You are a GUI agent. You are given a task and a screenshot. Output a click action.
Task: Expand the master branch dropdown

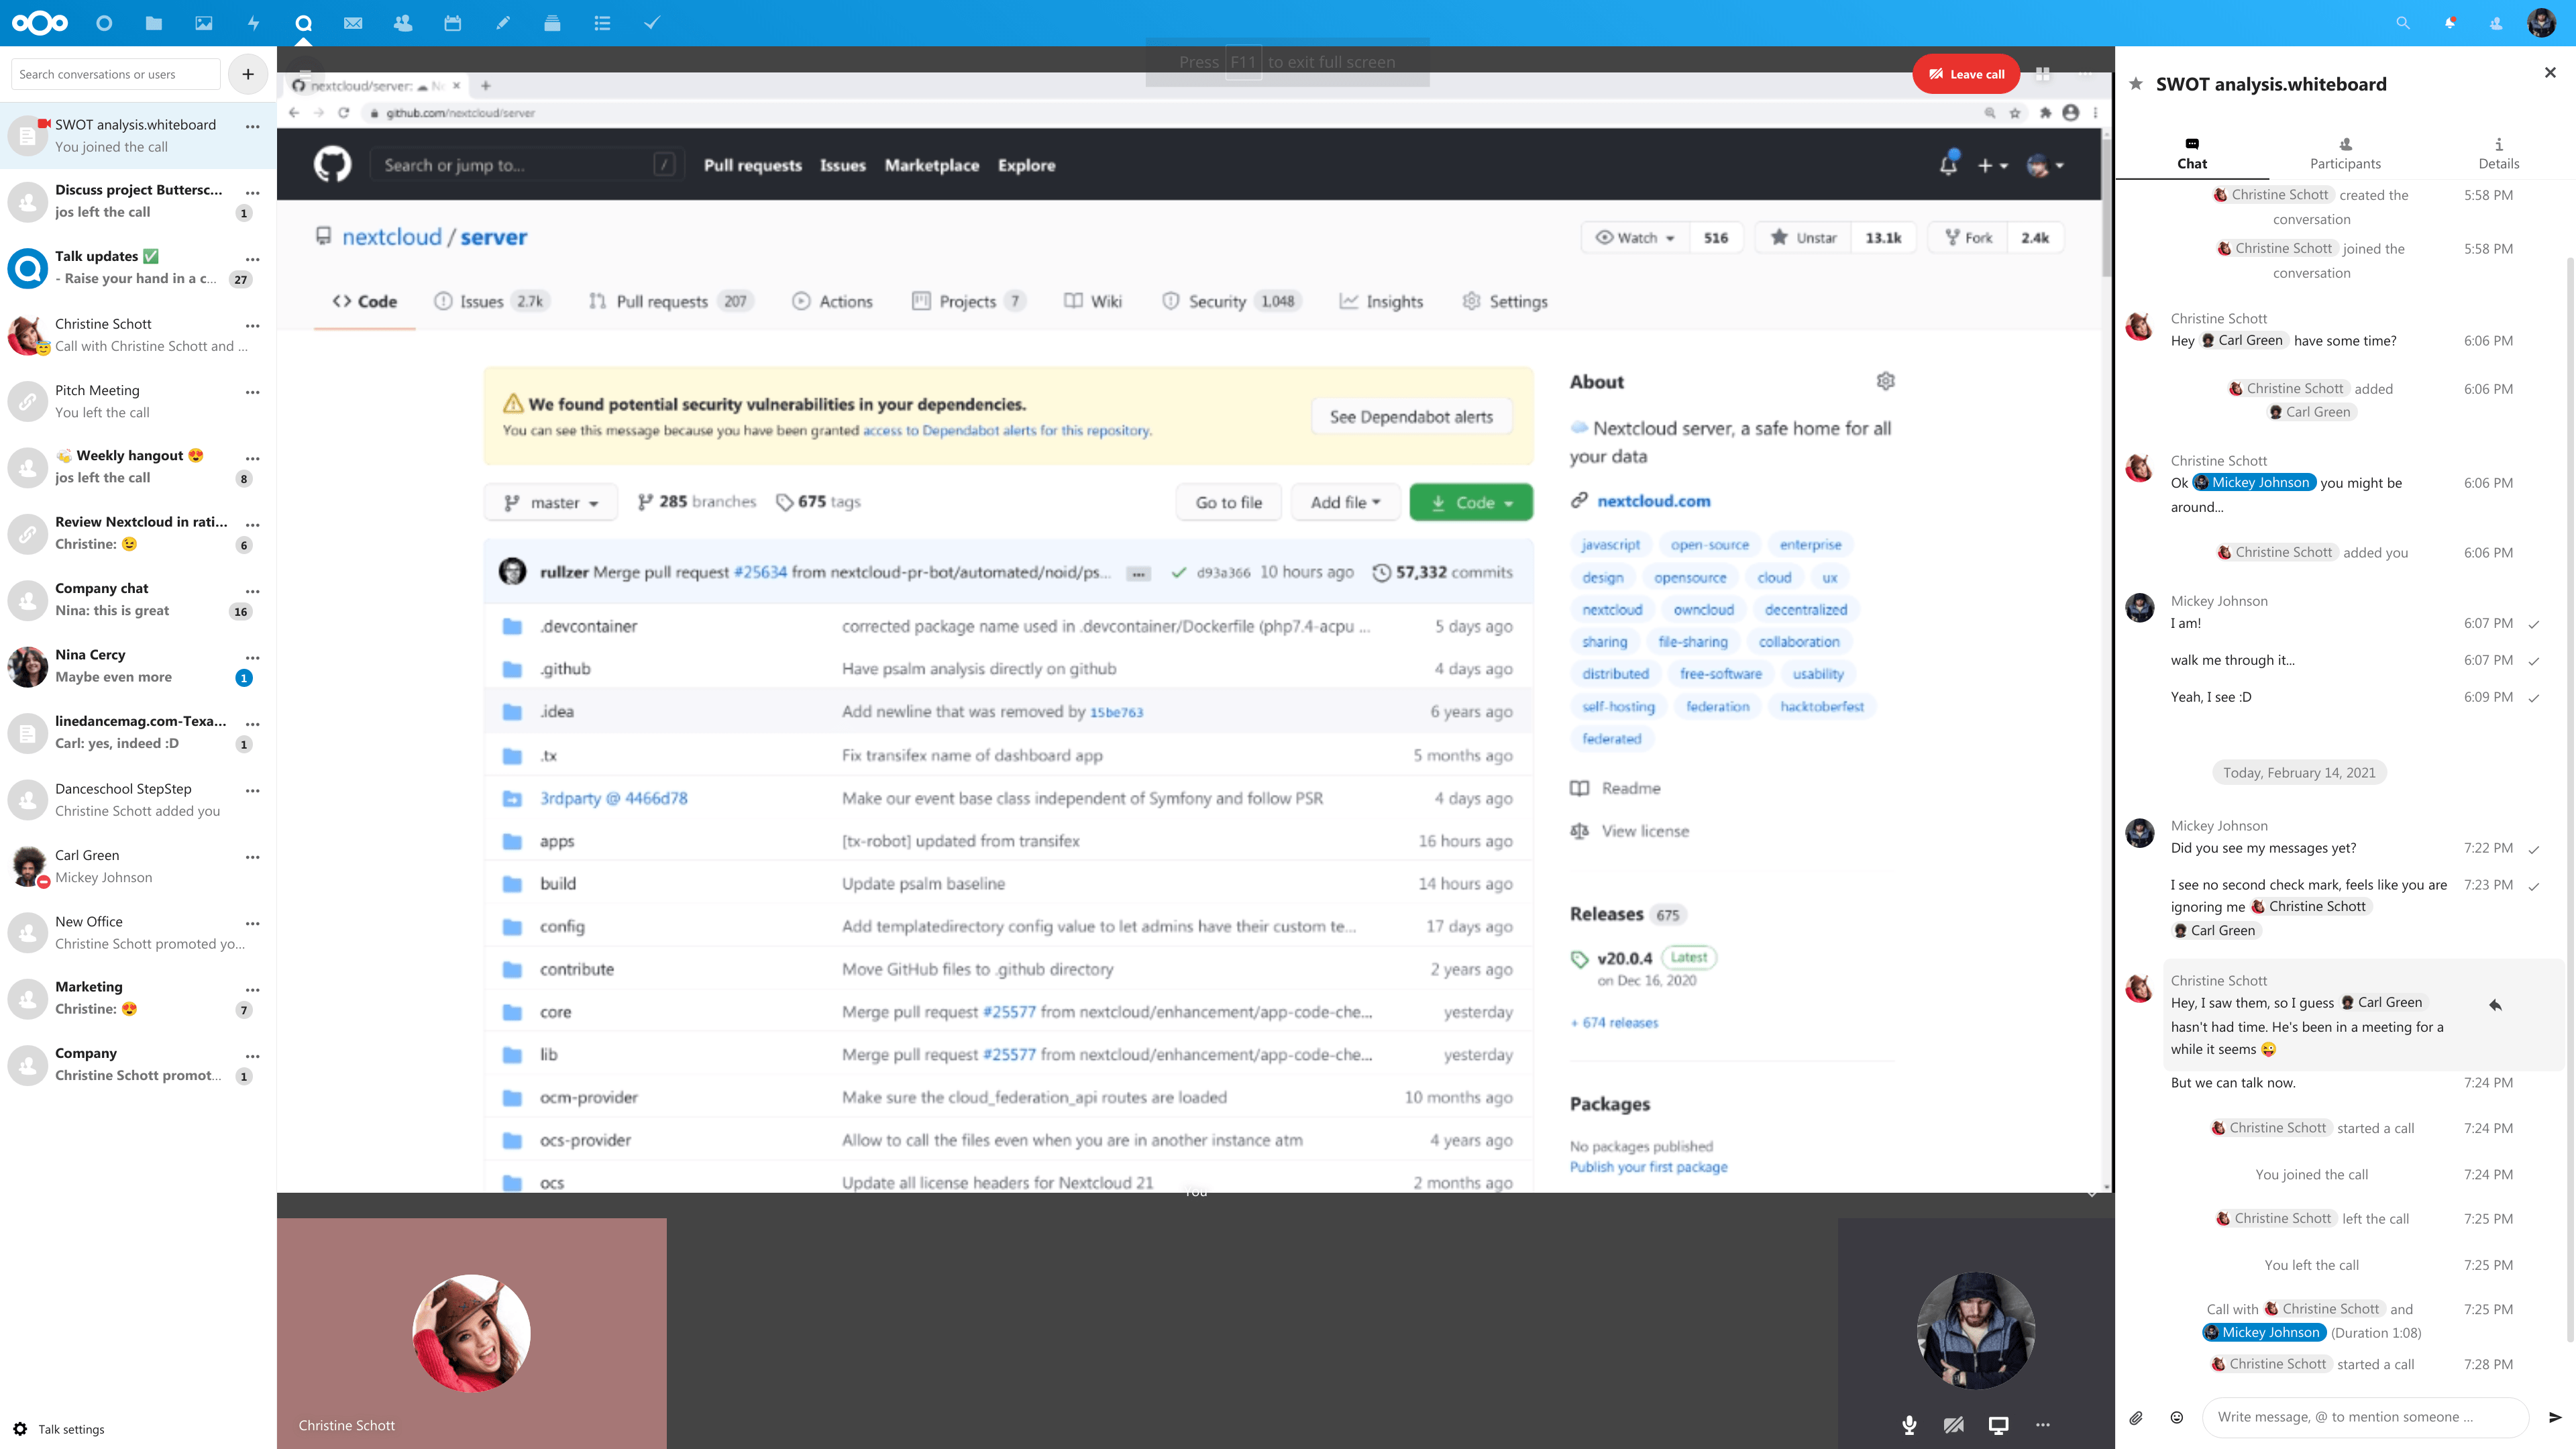click(551, 502)
